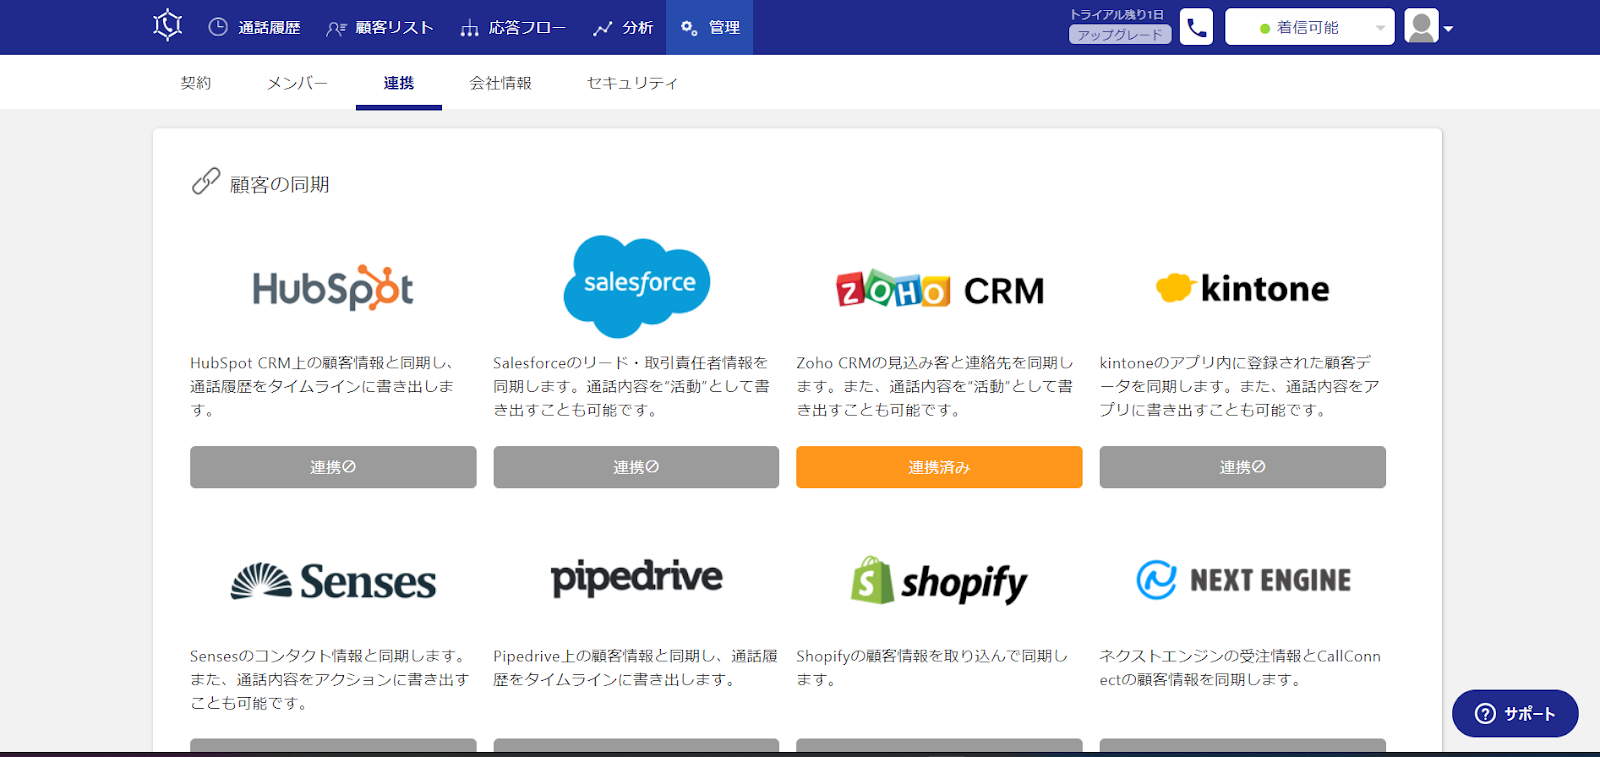Click the Pipedrive description text

point(635,668)
